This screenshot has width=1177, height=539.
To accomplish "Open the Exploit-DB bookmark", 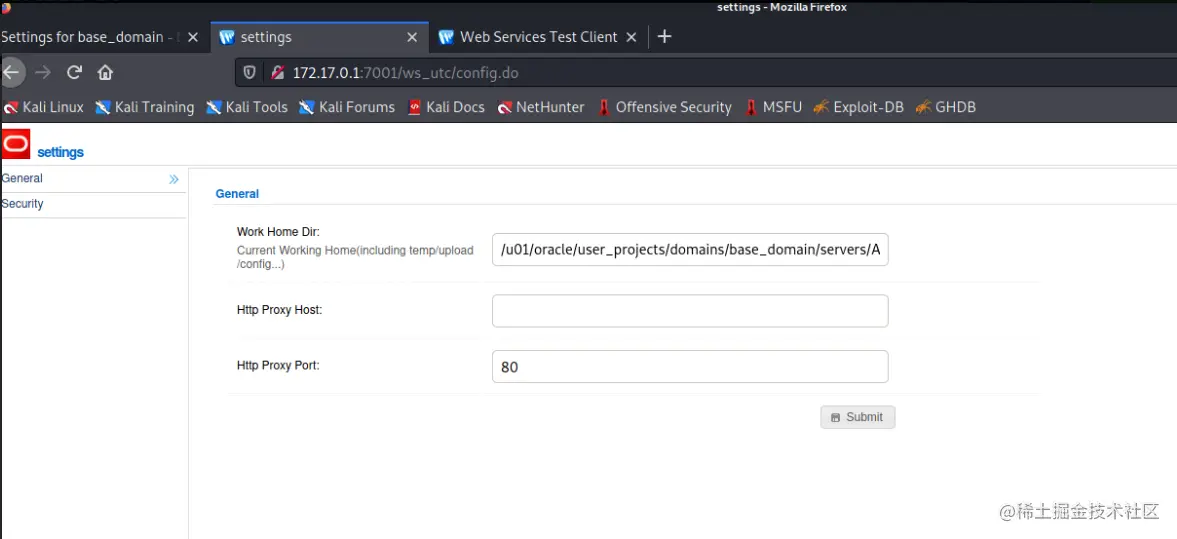I will coord(858,107).
